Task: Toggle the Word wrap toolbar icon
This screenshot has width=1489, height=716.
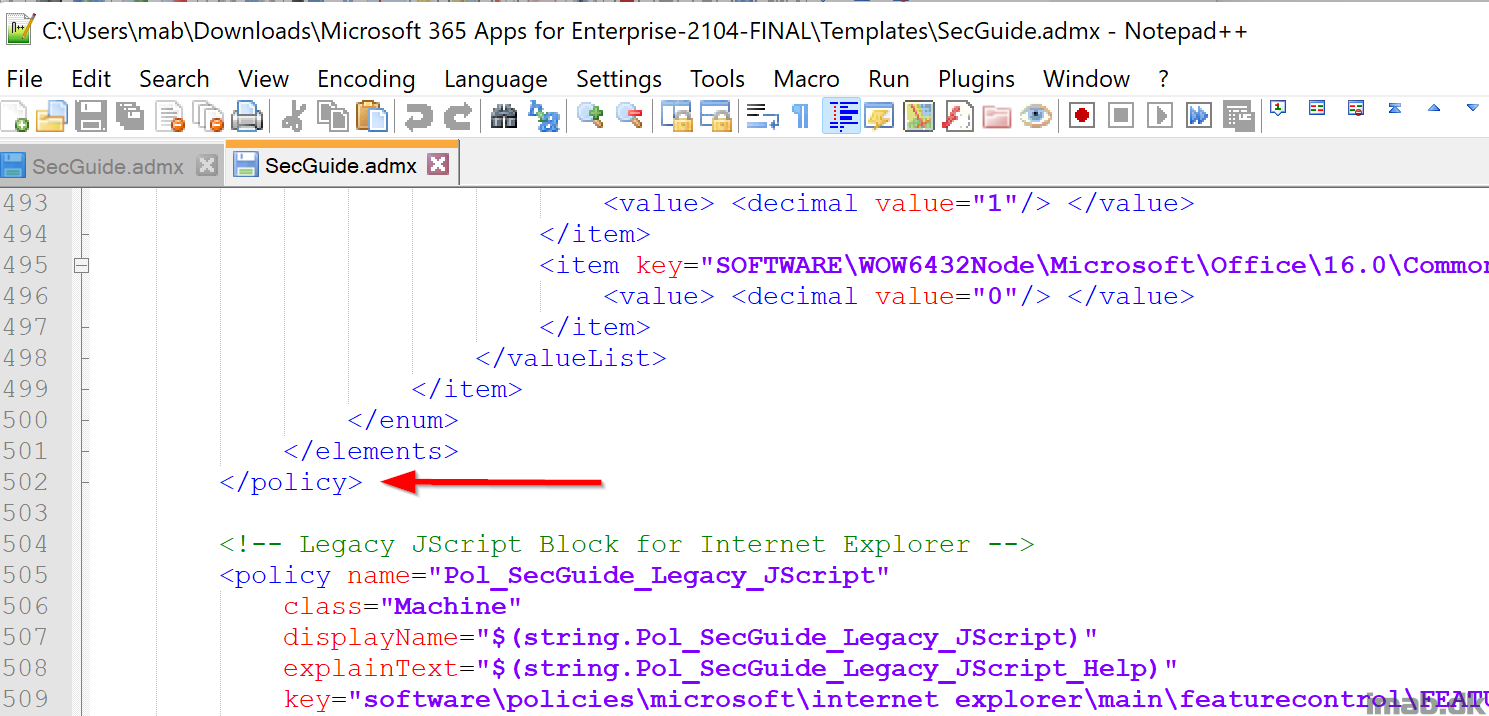Action: tap(763, 116)
